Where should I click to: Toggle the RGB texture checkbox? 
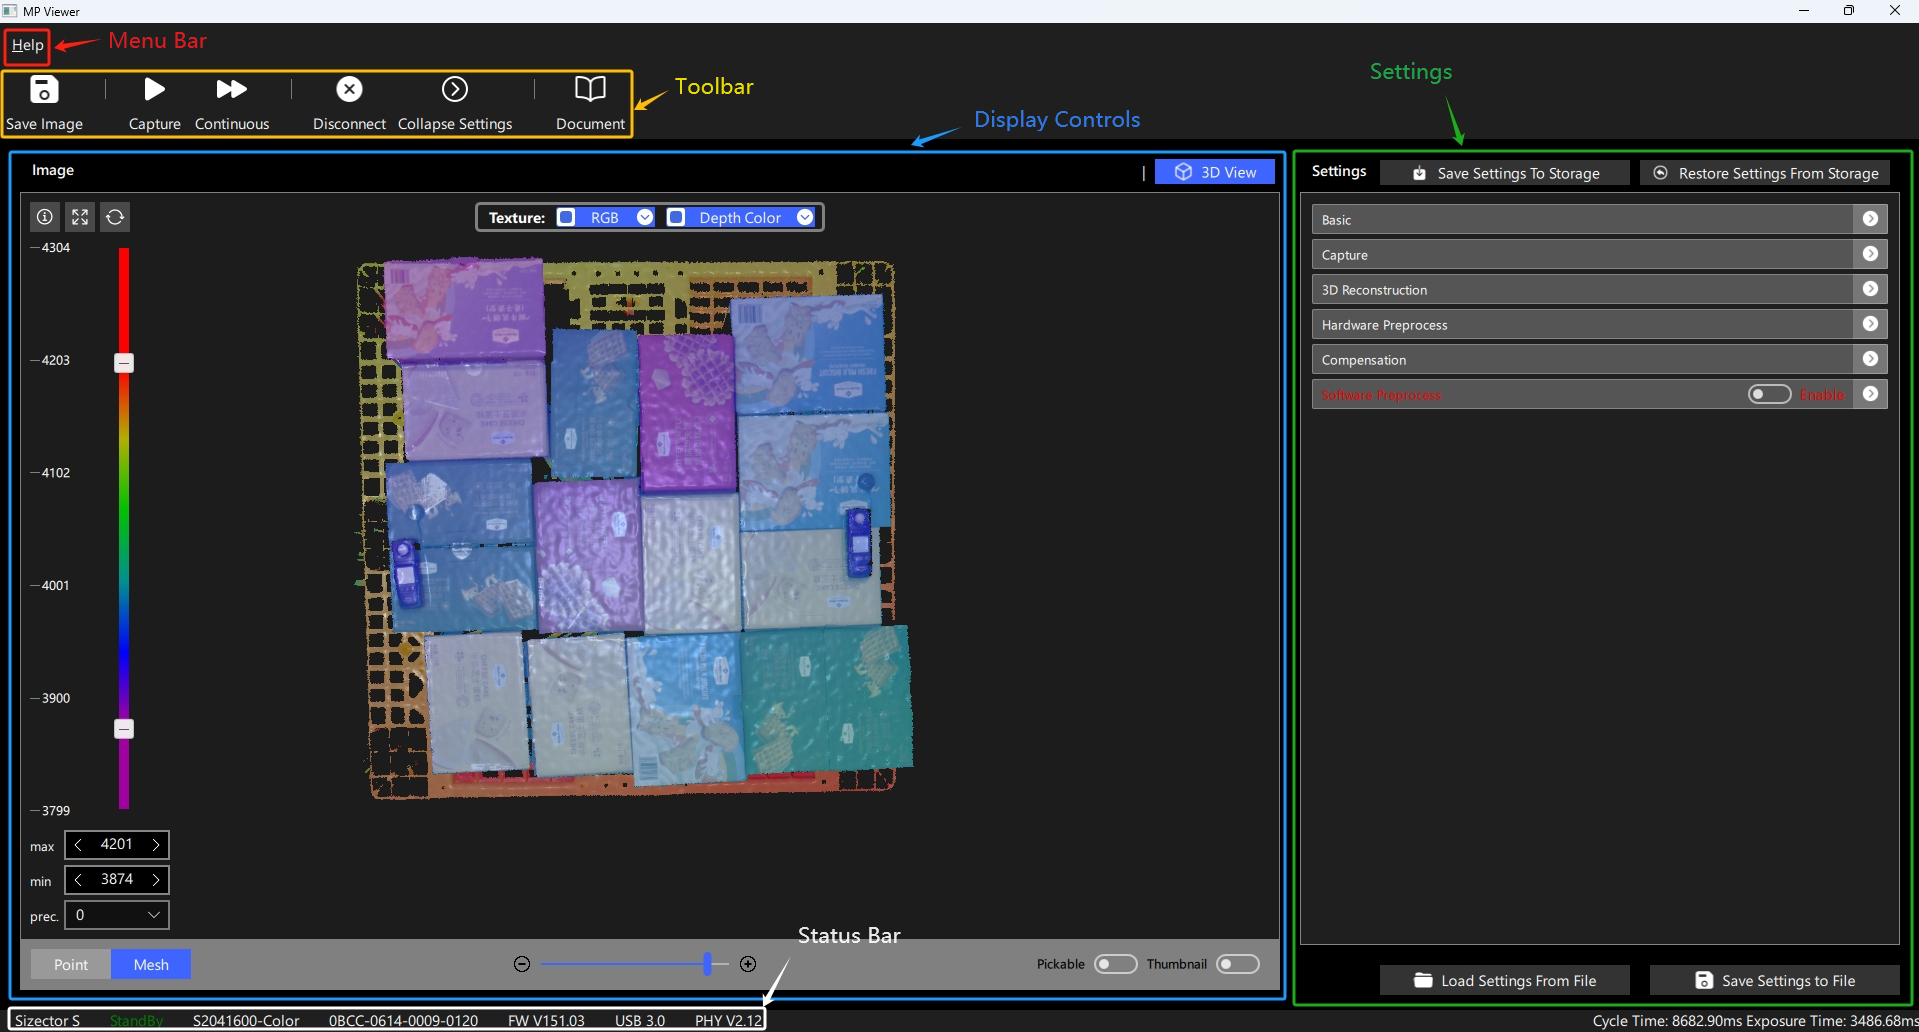[566, 217]
